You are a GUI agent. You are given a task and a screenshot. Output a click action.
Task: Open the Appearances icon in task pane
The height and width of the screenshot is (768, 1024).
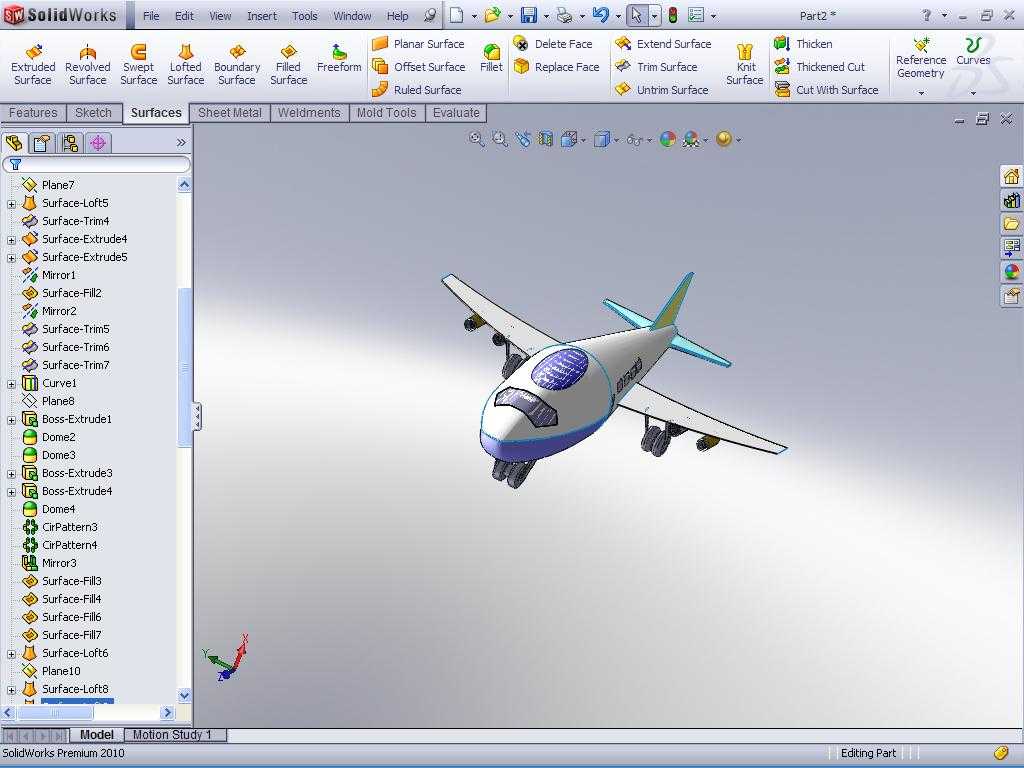click(x=1011, y=272)
